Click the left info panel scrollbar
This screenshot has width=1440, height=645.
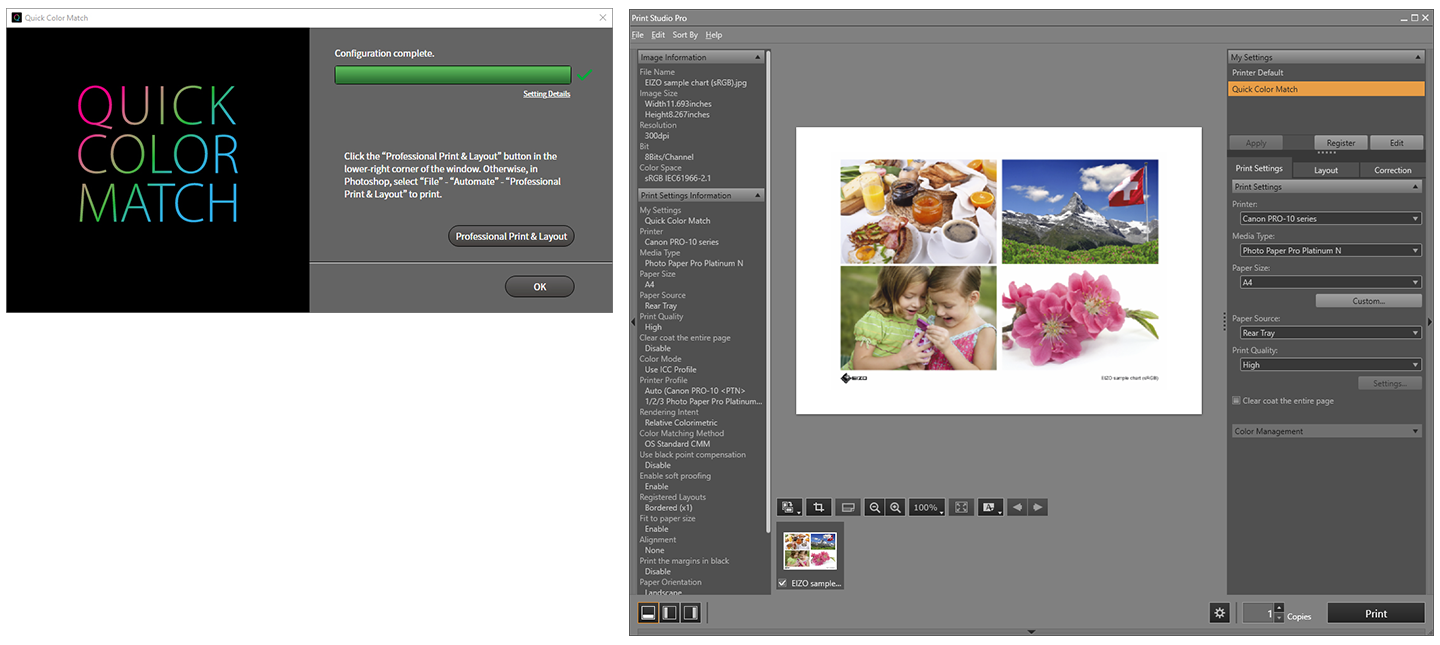pos(769,290)
